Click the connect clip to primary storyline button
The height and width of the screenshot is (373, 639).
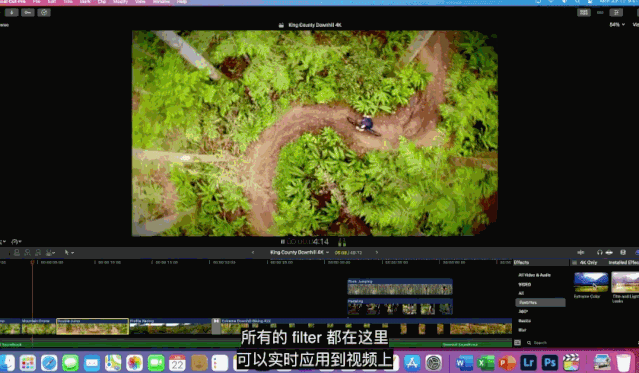17,253
